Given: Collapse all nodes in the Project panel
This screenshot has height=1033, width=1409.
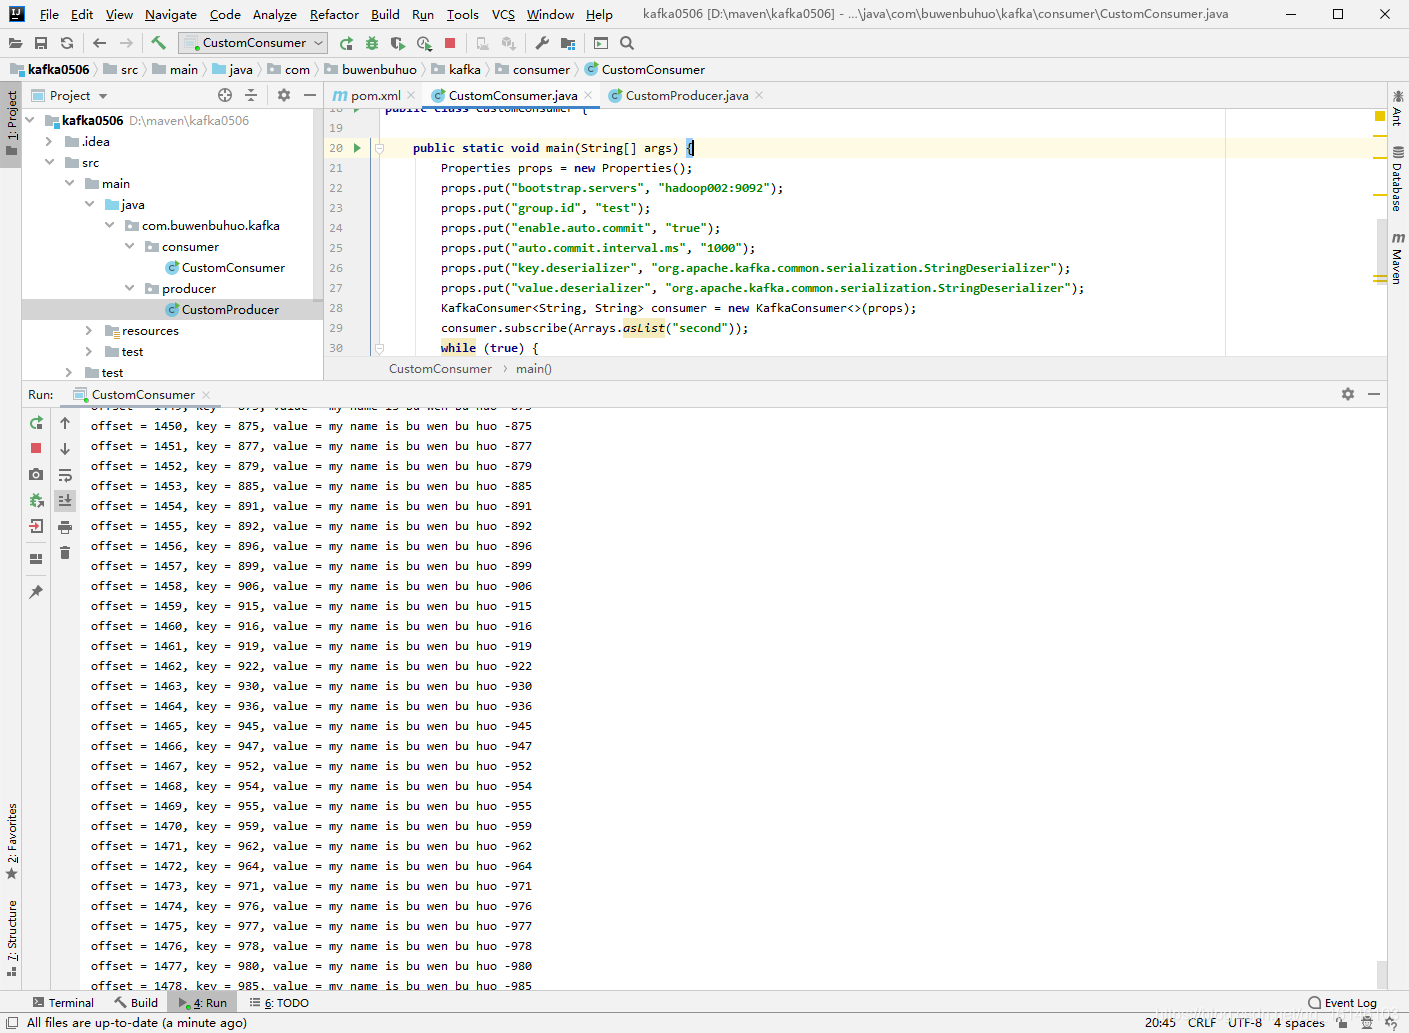Looking at the screenshot, I should 251,95.
